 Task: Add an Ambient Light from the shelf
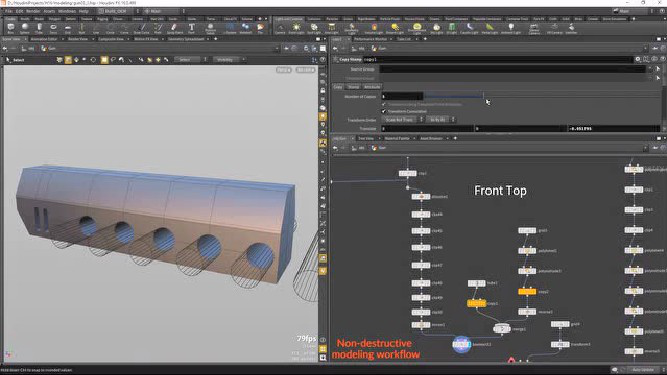[x=511, y=28]
